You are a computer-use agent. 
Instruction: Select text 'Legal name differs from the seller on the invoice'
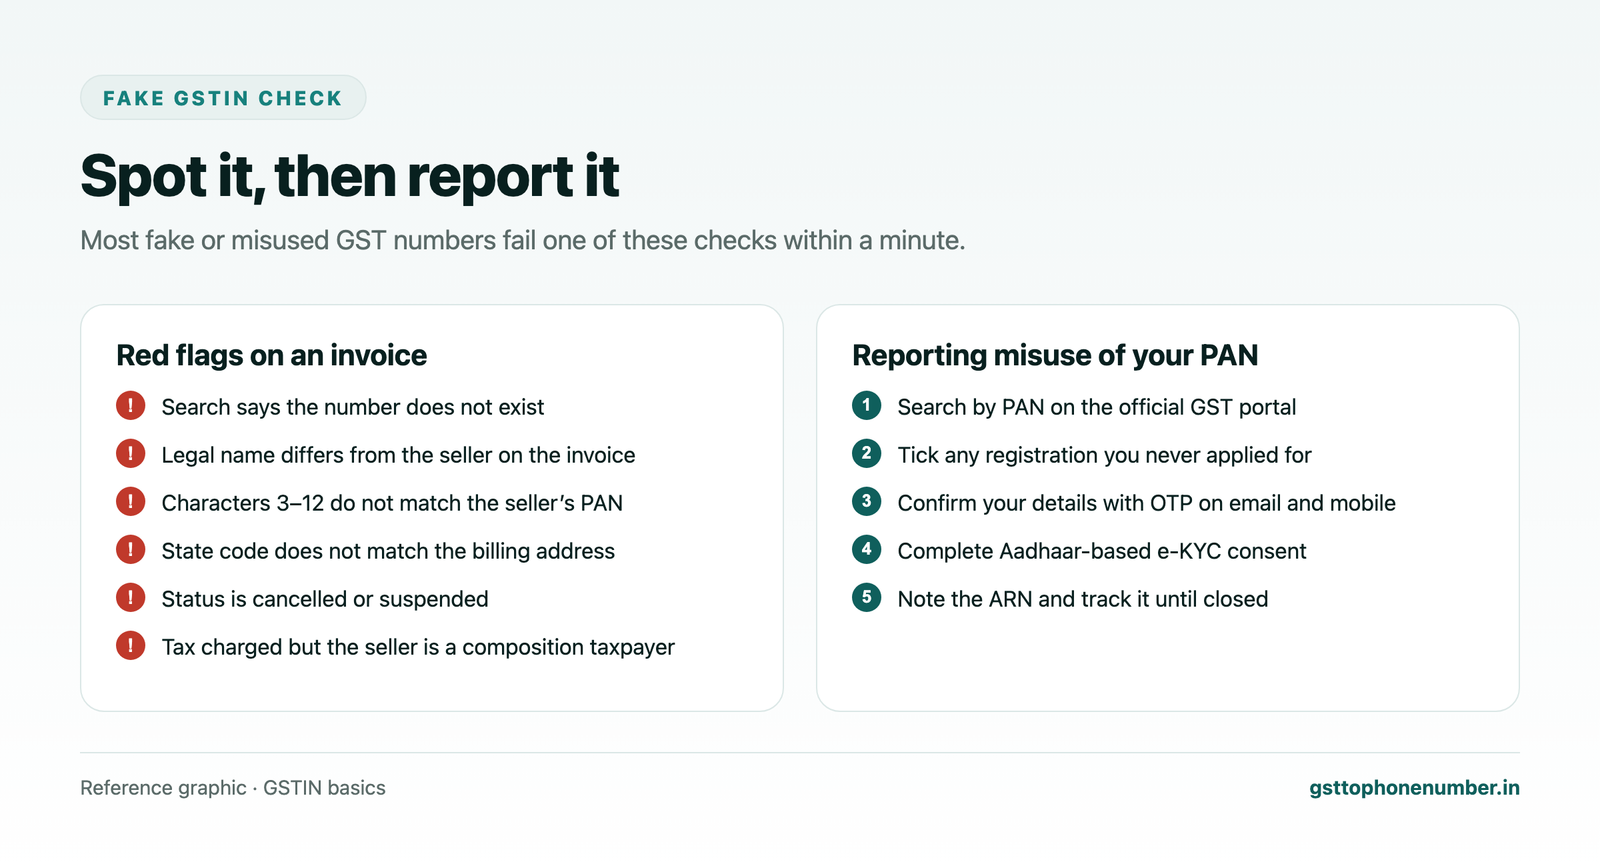coord(398,455)
